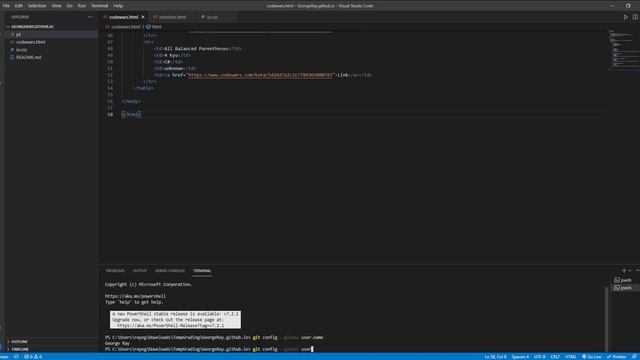Click the code minimap preview
640x360 pixels.
pyautogui.click(x=624, y=50)
